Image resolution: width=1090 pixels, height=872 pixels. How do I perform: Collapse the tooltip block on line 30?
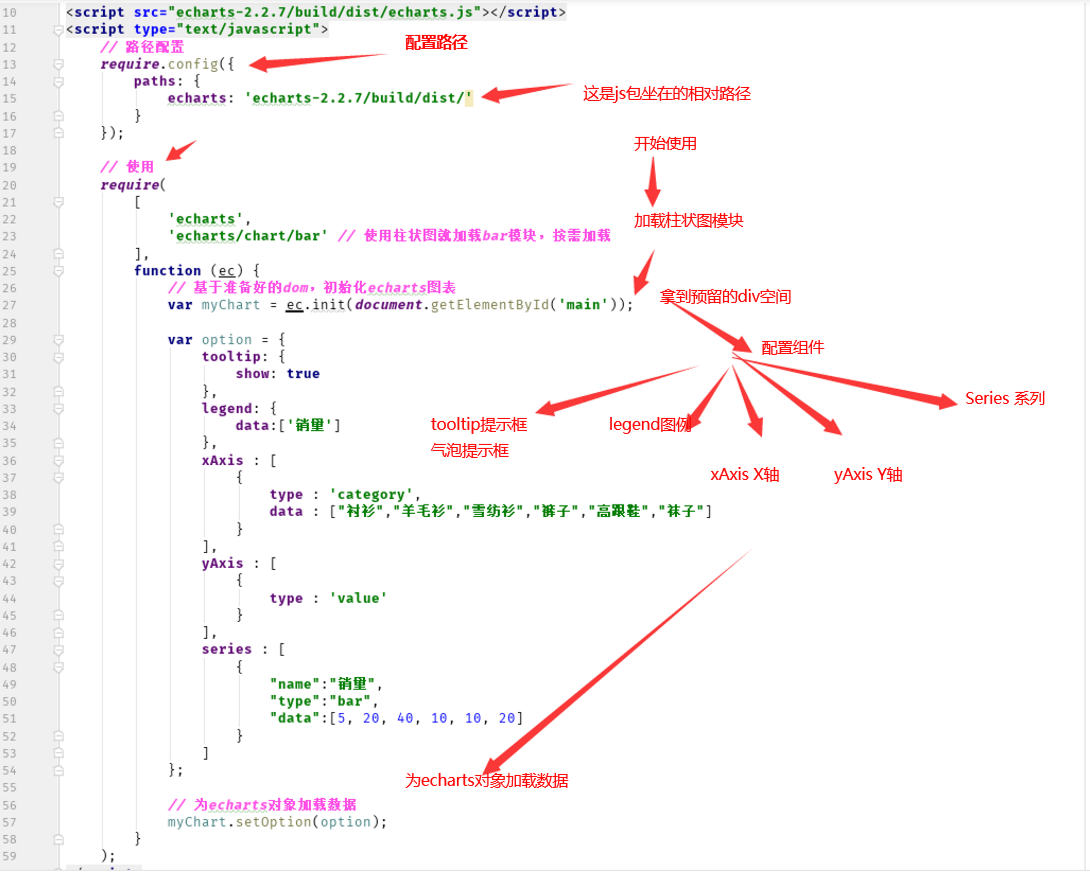(x=58, y=357)
